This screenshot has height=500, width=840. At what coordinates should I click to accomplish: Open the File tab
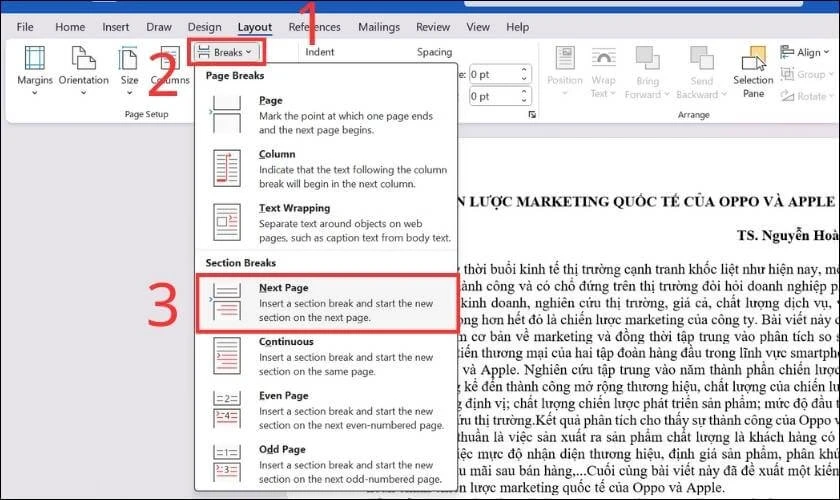pyautogui.click(x=25, y=27)
